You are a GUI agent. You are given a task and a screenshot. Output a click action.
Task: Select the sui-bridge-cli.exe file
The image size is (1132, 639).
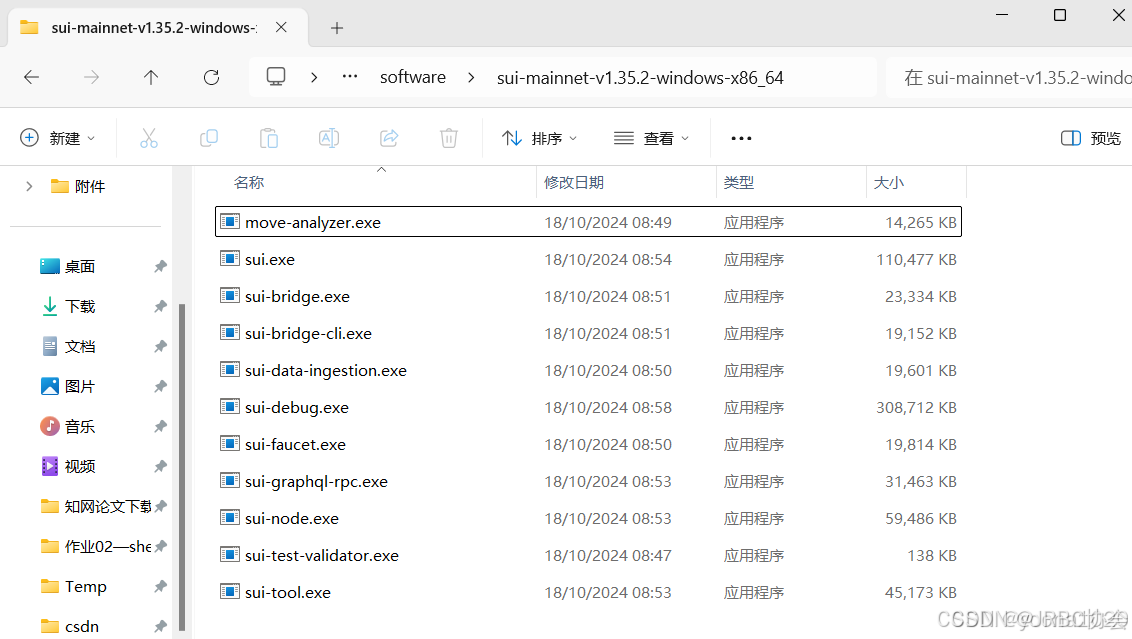(x=588, y=333)
